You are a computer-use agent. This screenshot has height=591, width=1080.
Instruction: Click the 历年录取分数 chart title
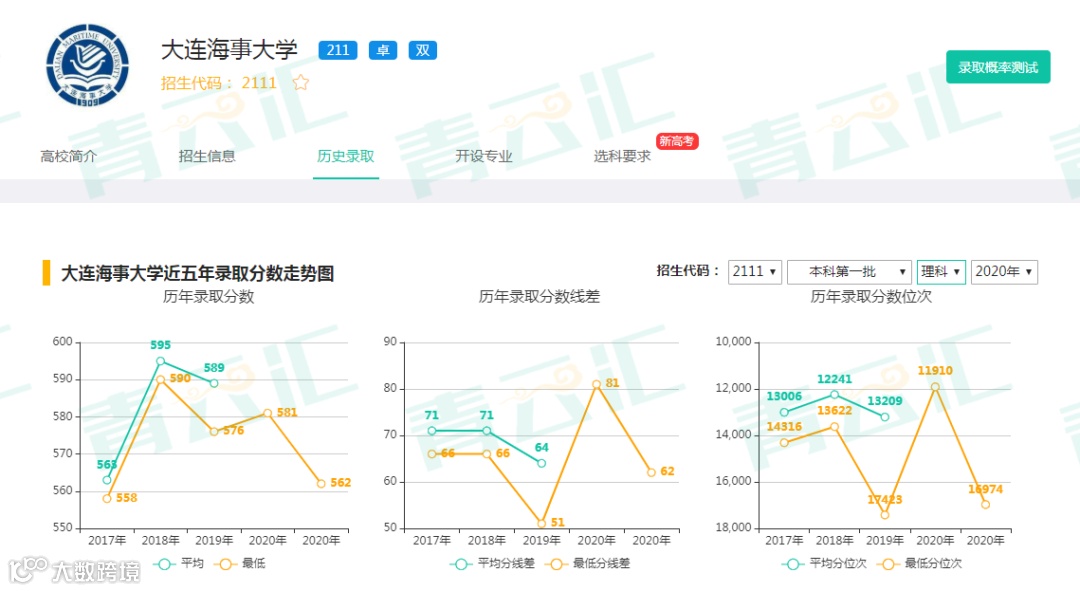click(209, 297)
